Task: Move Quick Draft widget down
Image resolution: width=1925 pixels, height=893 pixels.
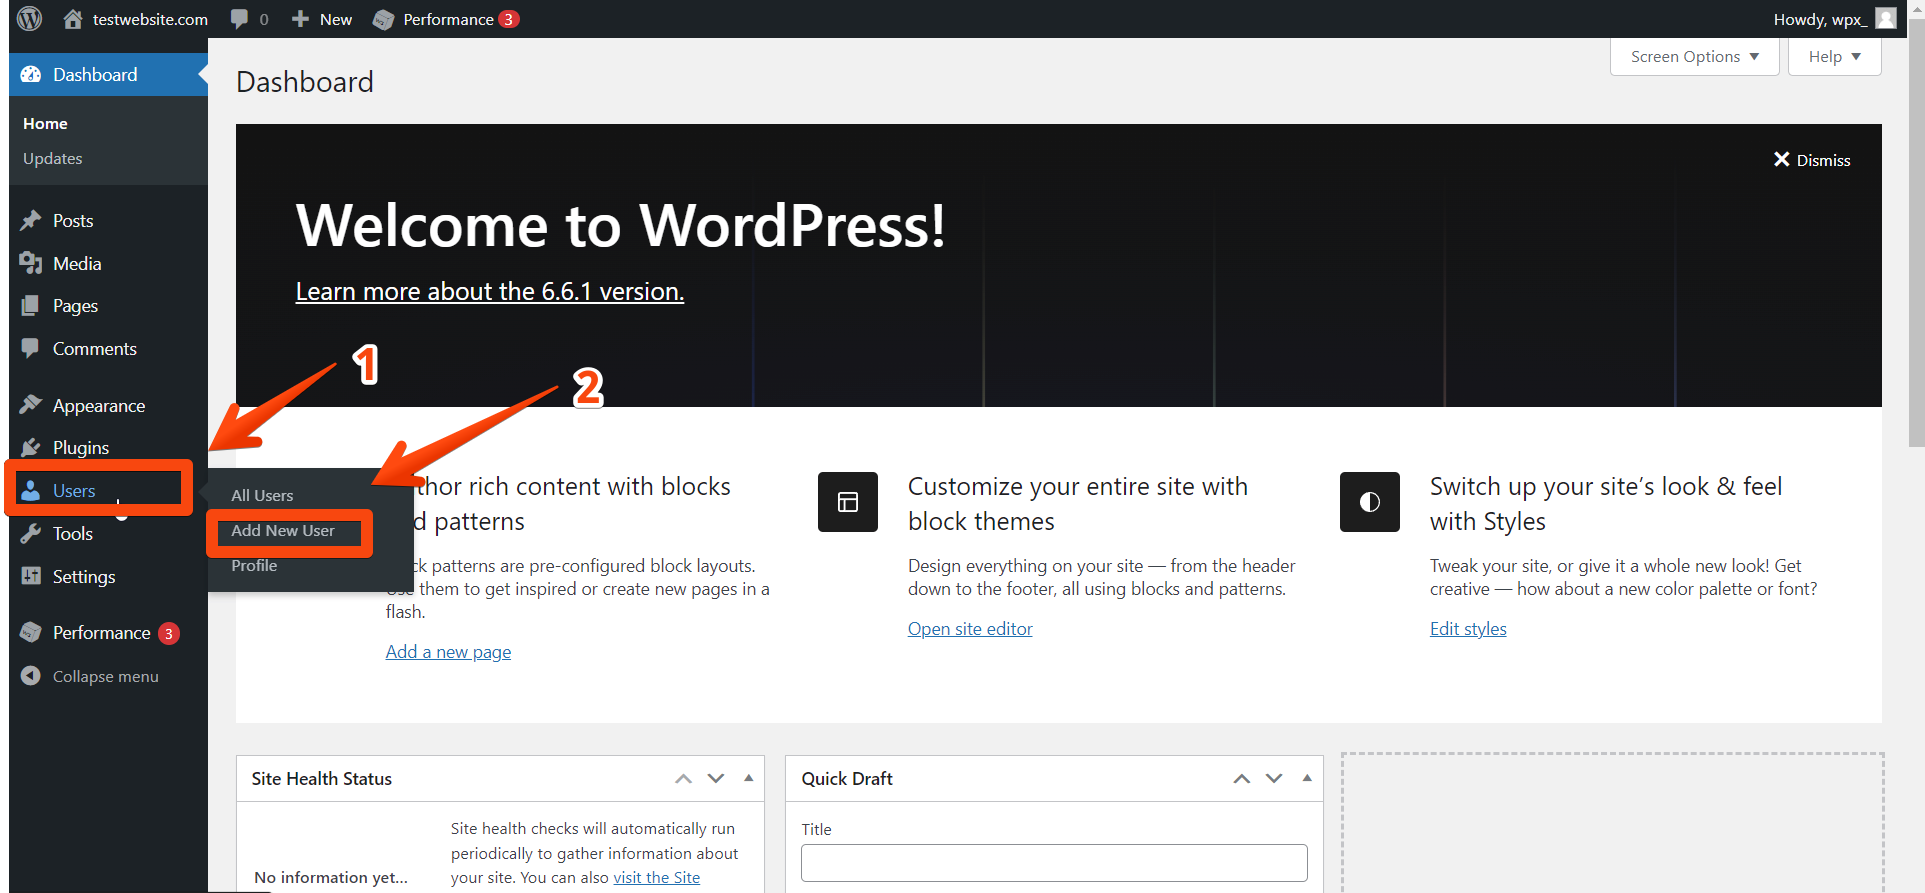Action: 1274,779
